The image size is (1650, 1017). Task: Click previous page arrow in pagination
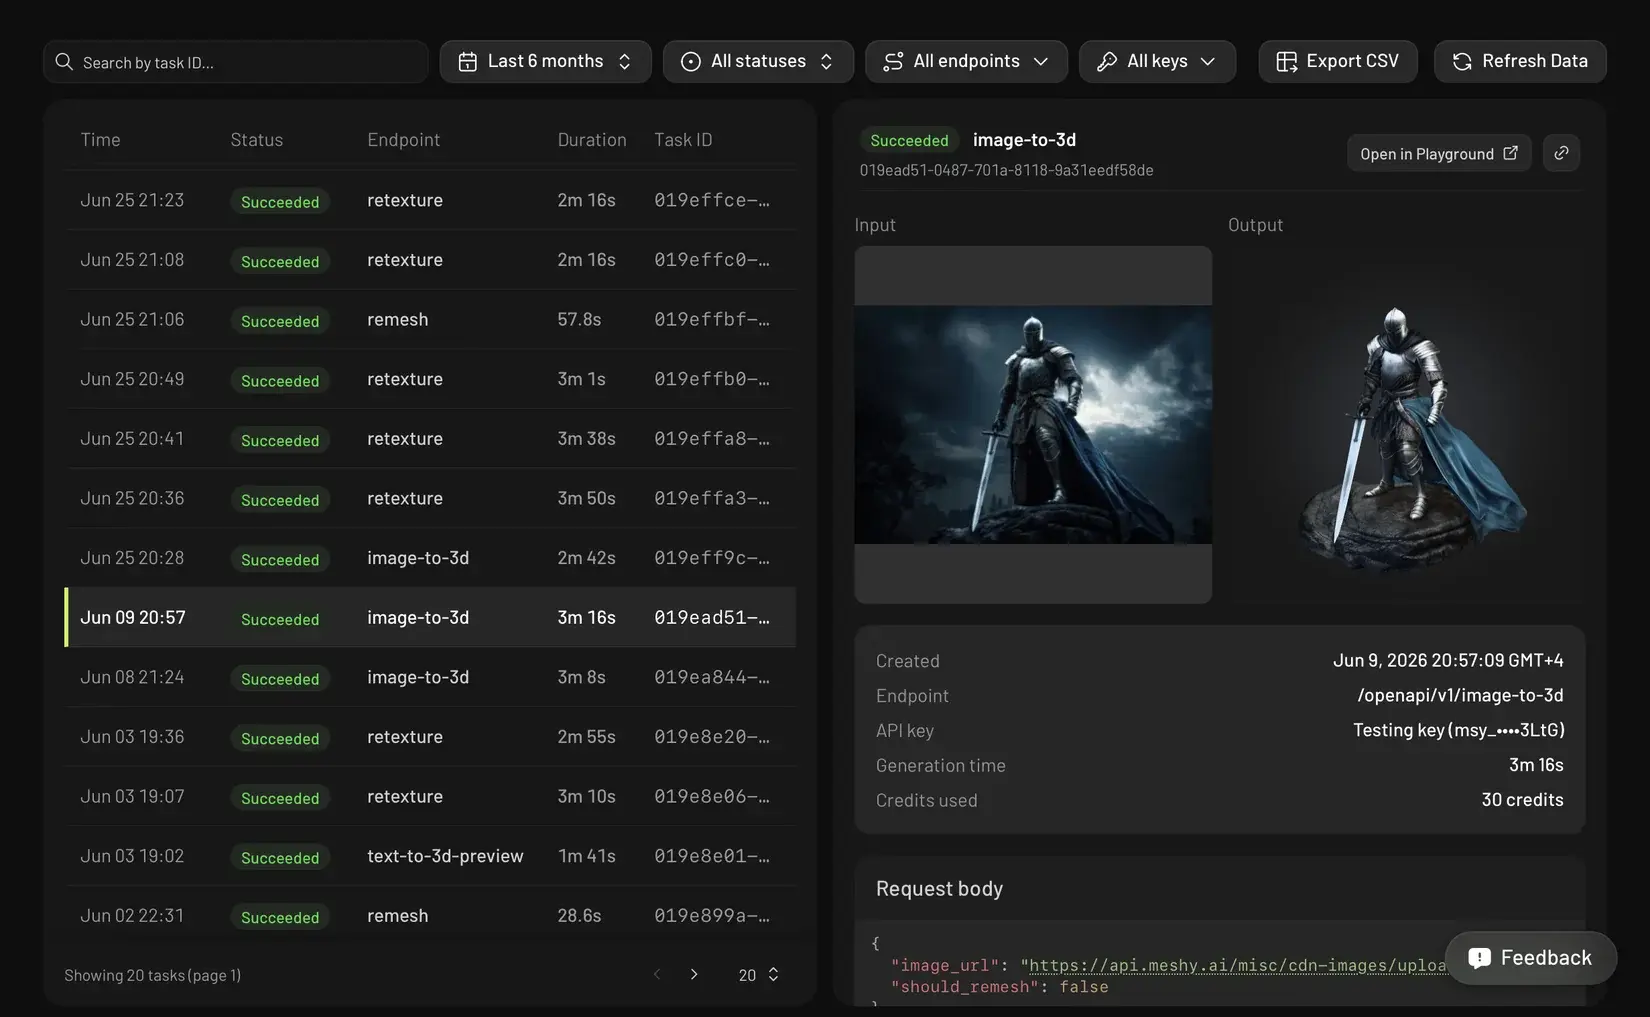pos(657,974)
